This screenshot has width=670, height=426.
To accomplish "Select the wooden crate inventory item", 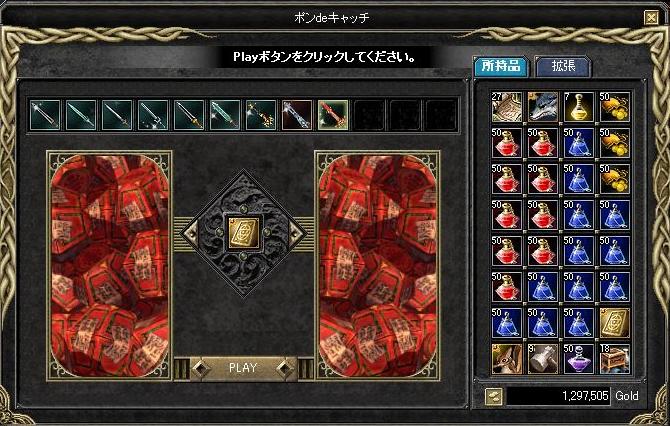I will (x=614, y=359).
